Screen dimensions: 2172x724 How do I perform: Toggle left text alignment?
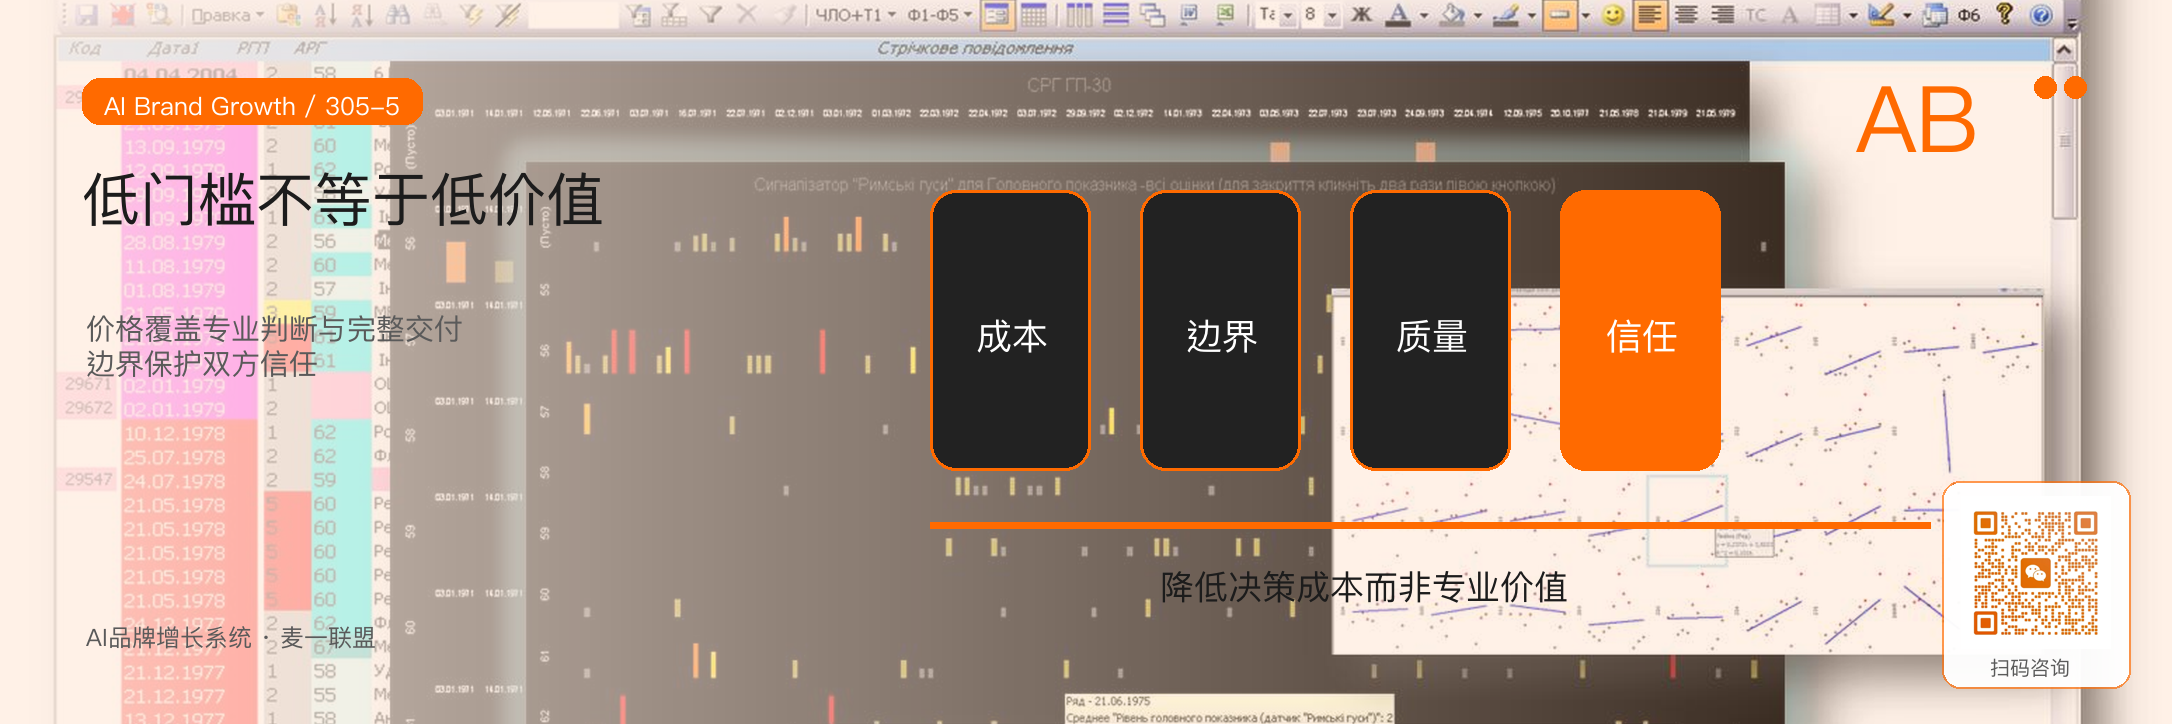pyautogui.click(x=1650, y=15)
